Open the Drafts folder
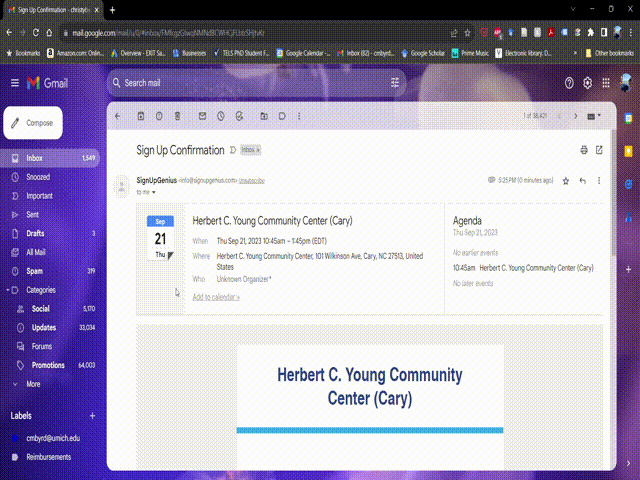 tap(35, 233)
